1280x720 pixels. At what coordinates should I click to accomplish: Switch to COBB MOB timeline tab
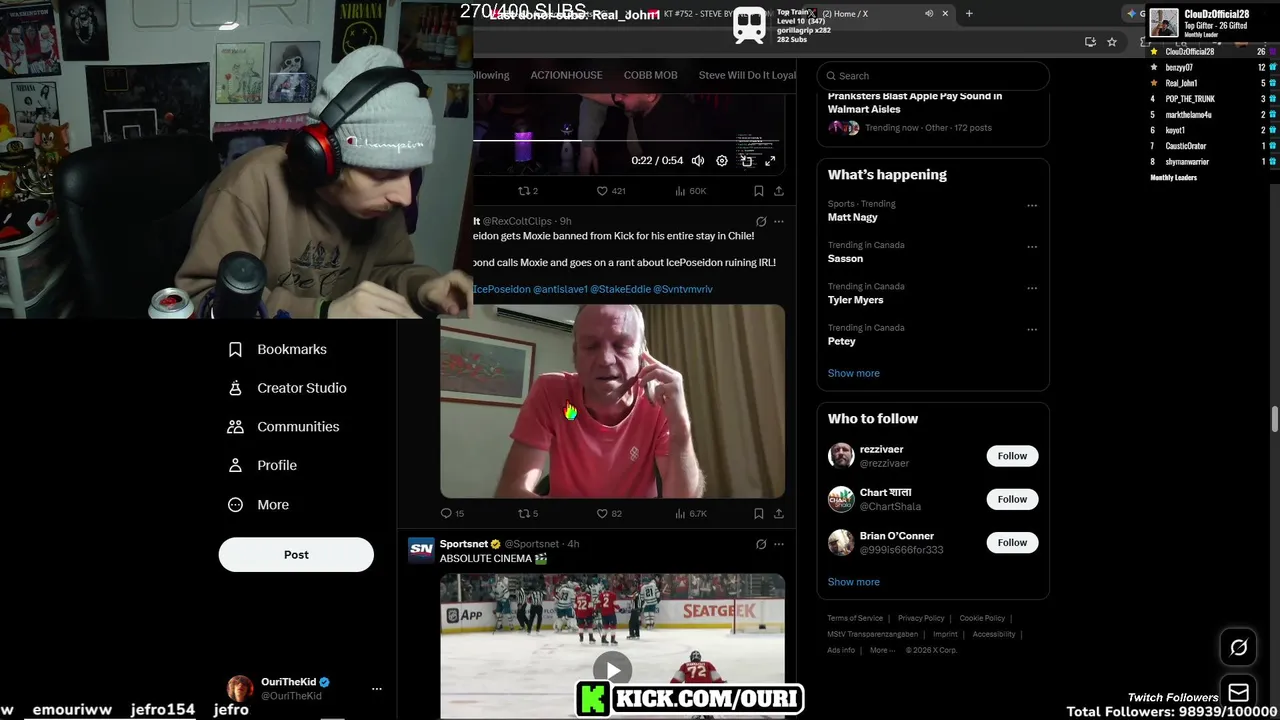(x=651, y=75)
